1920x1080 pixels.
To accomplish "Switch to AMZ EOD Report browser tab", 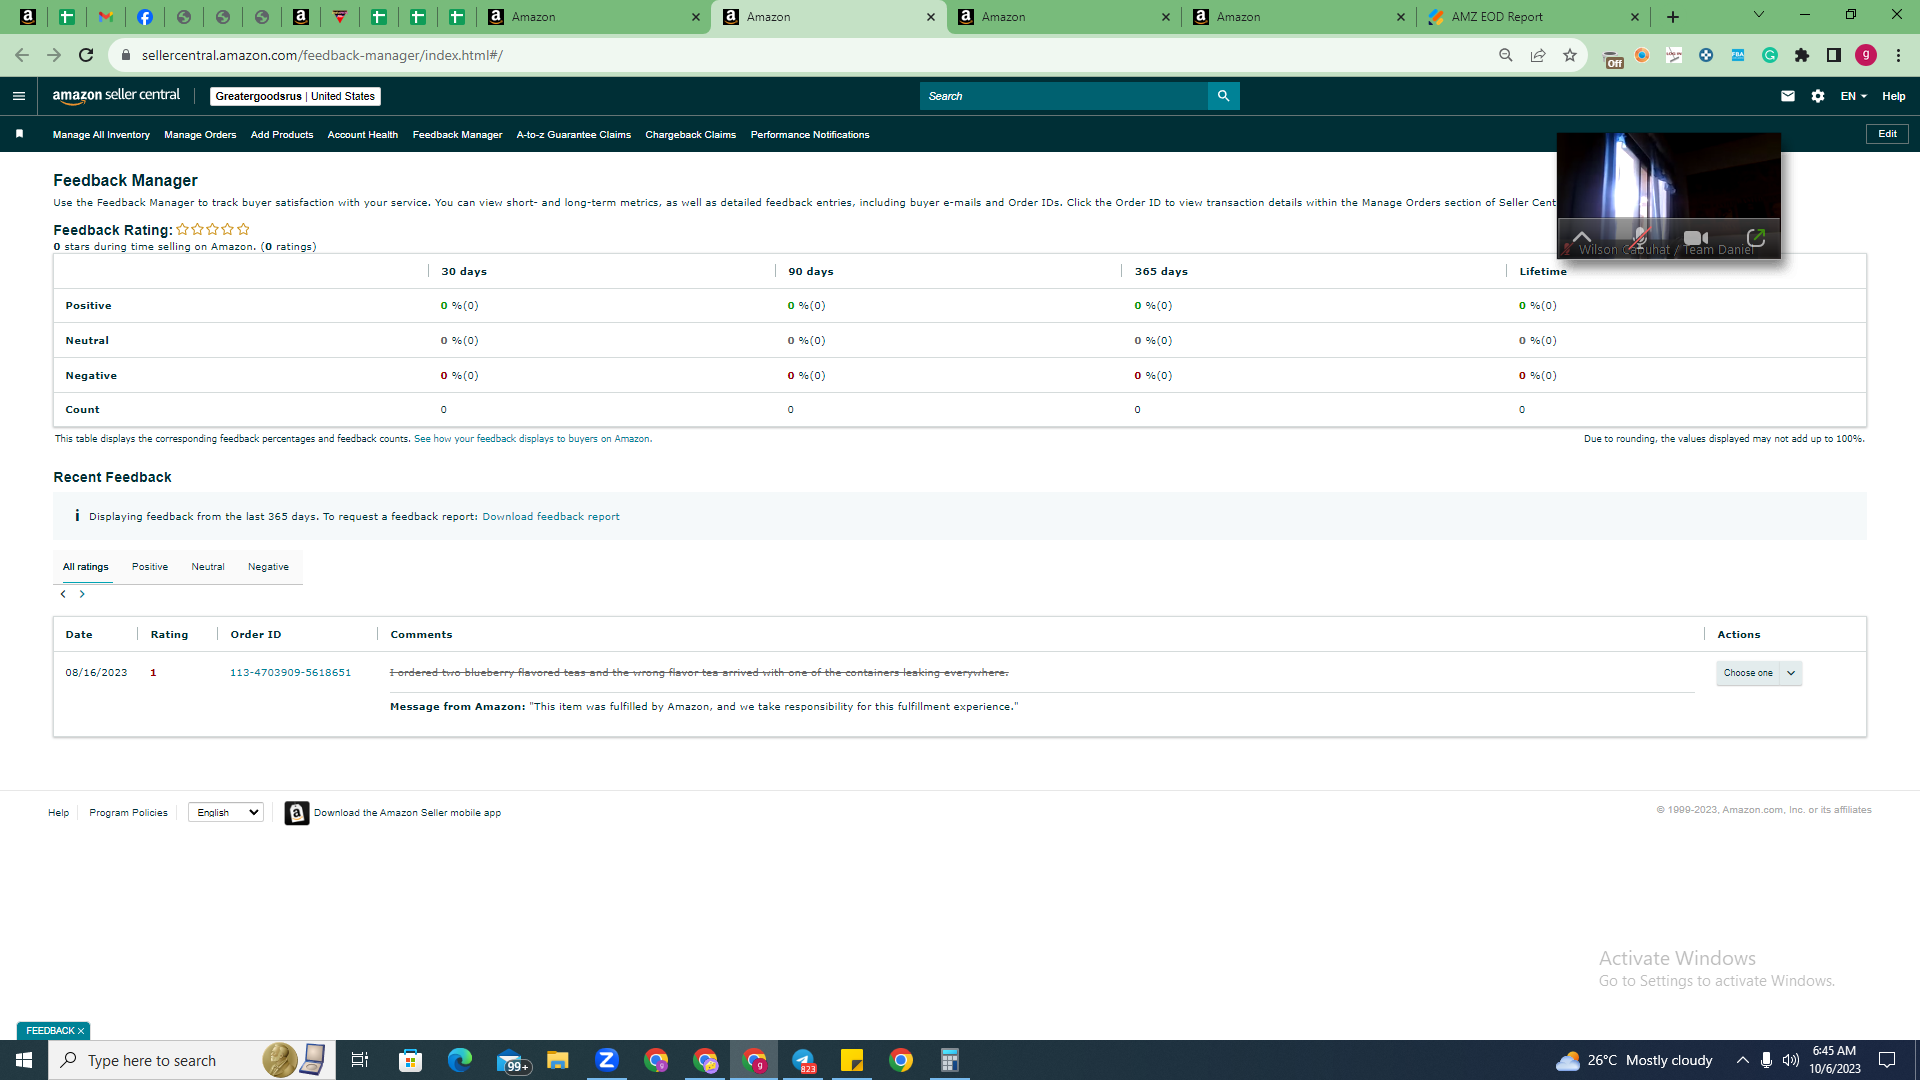I will tap(1532, 17).
